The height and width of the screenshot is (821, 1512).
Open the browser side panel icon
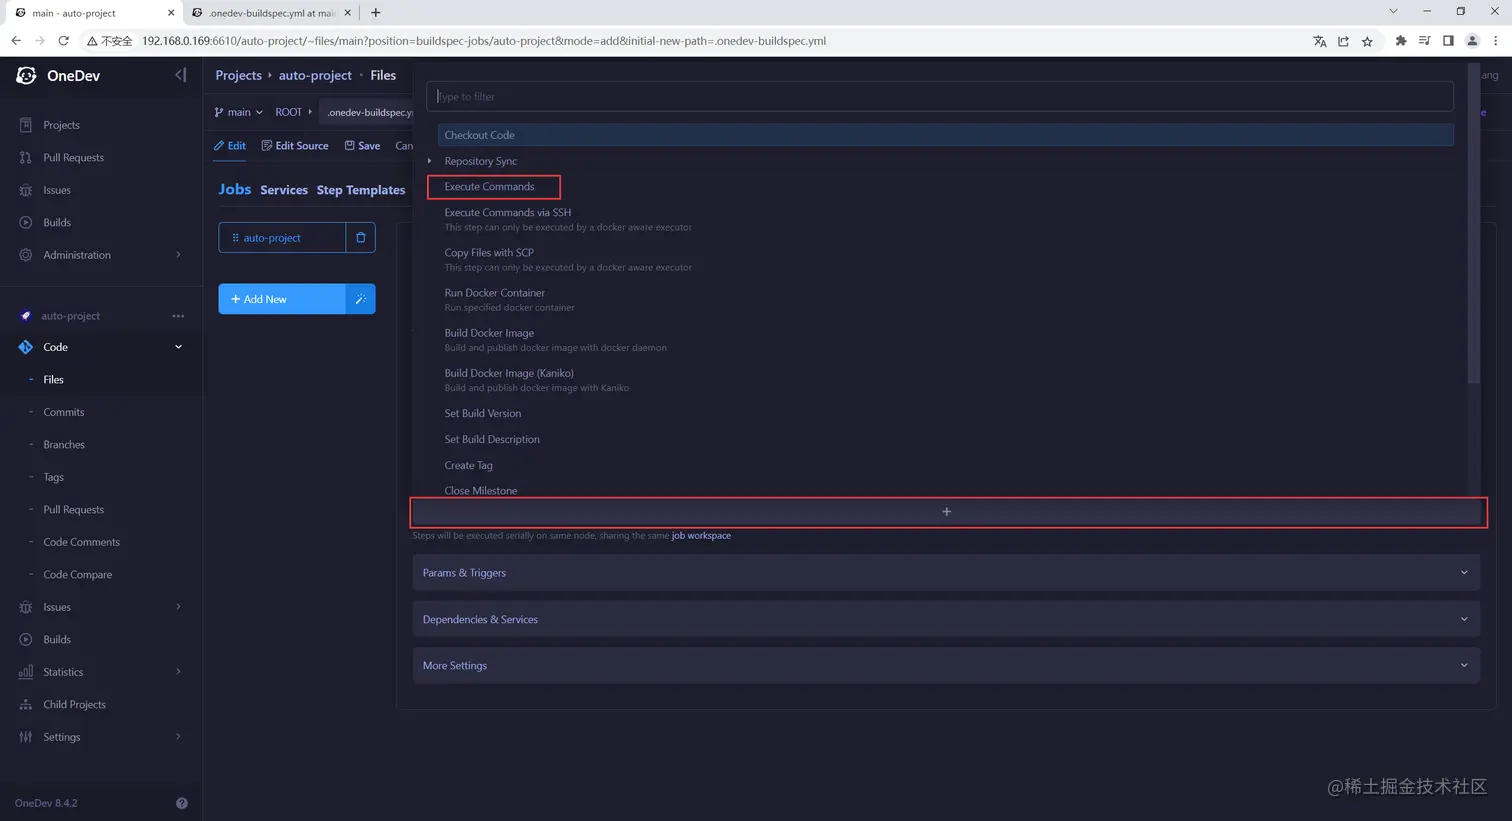click(1448, 41)
